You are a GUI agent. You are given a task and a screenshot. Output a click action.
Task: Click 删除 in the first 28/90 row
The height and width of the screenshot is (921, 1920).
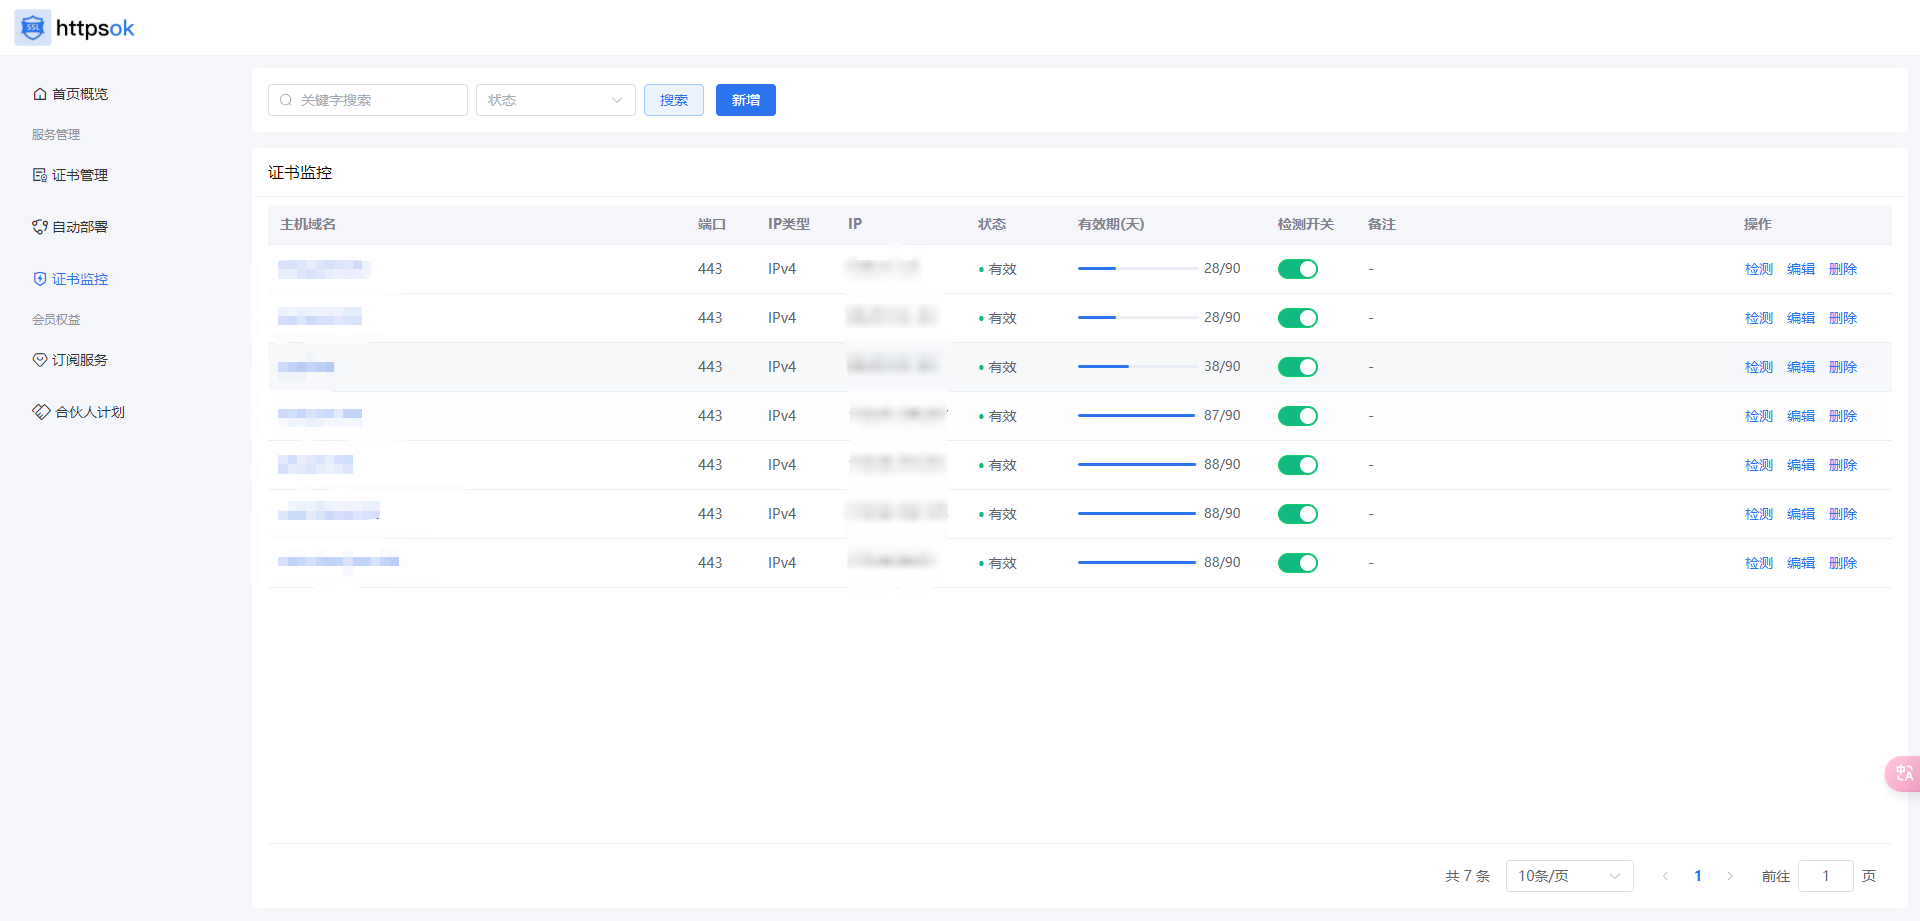pyautogui.click(x=1843, y=269)
